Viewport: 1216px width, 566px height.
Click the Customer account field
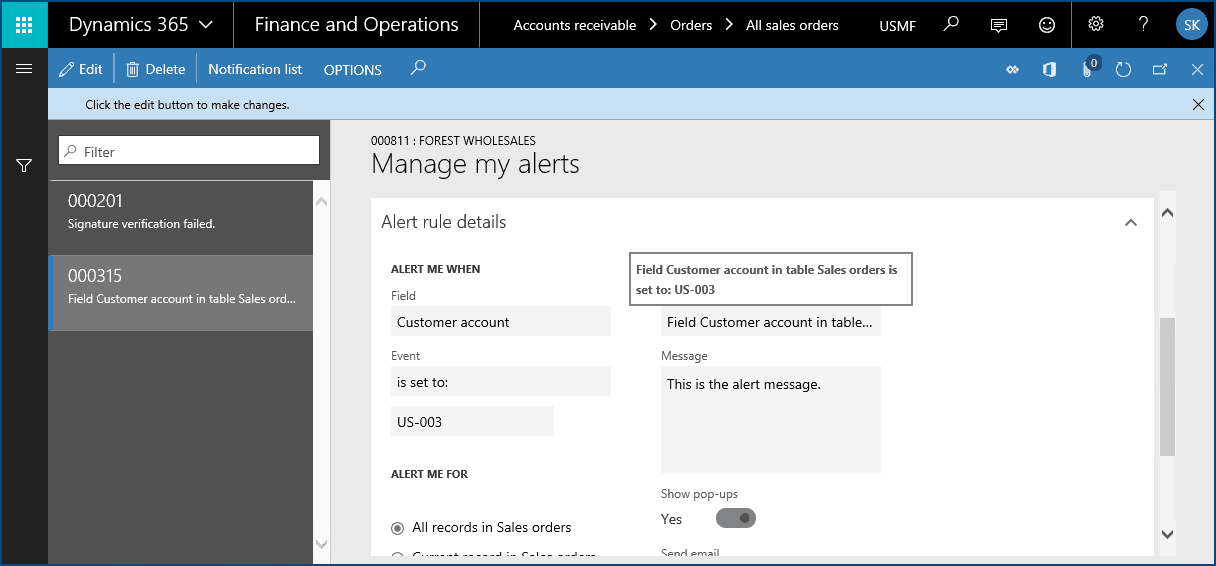500,321
